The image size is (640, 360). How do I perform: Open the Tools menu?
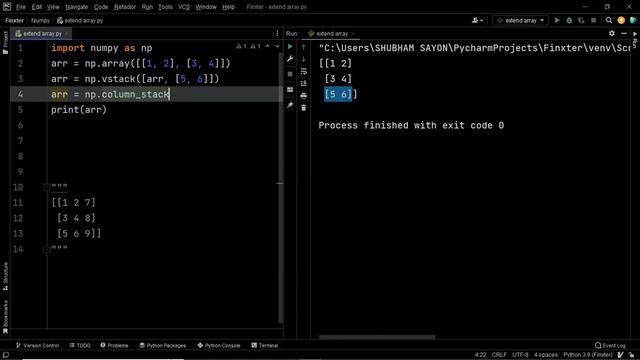[x=165, y=7]
